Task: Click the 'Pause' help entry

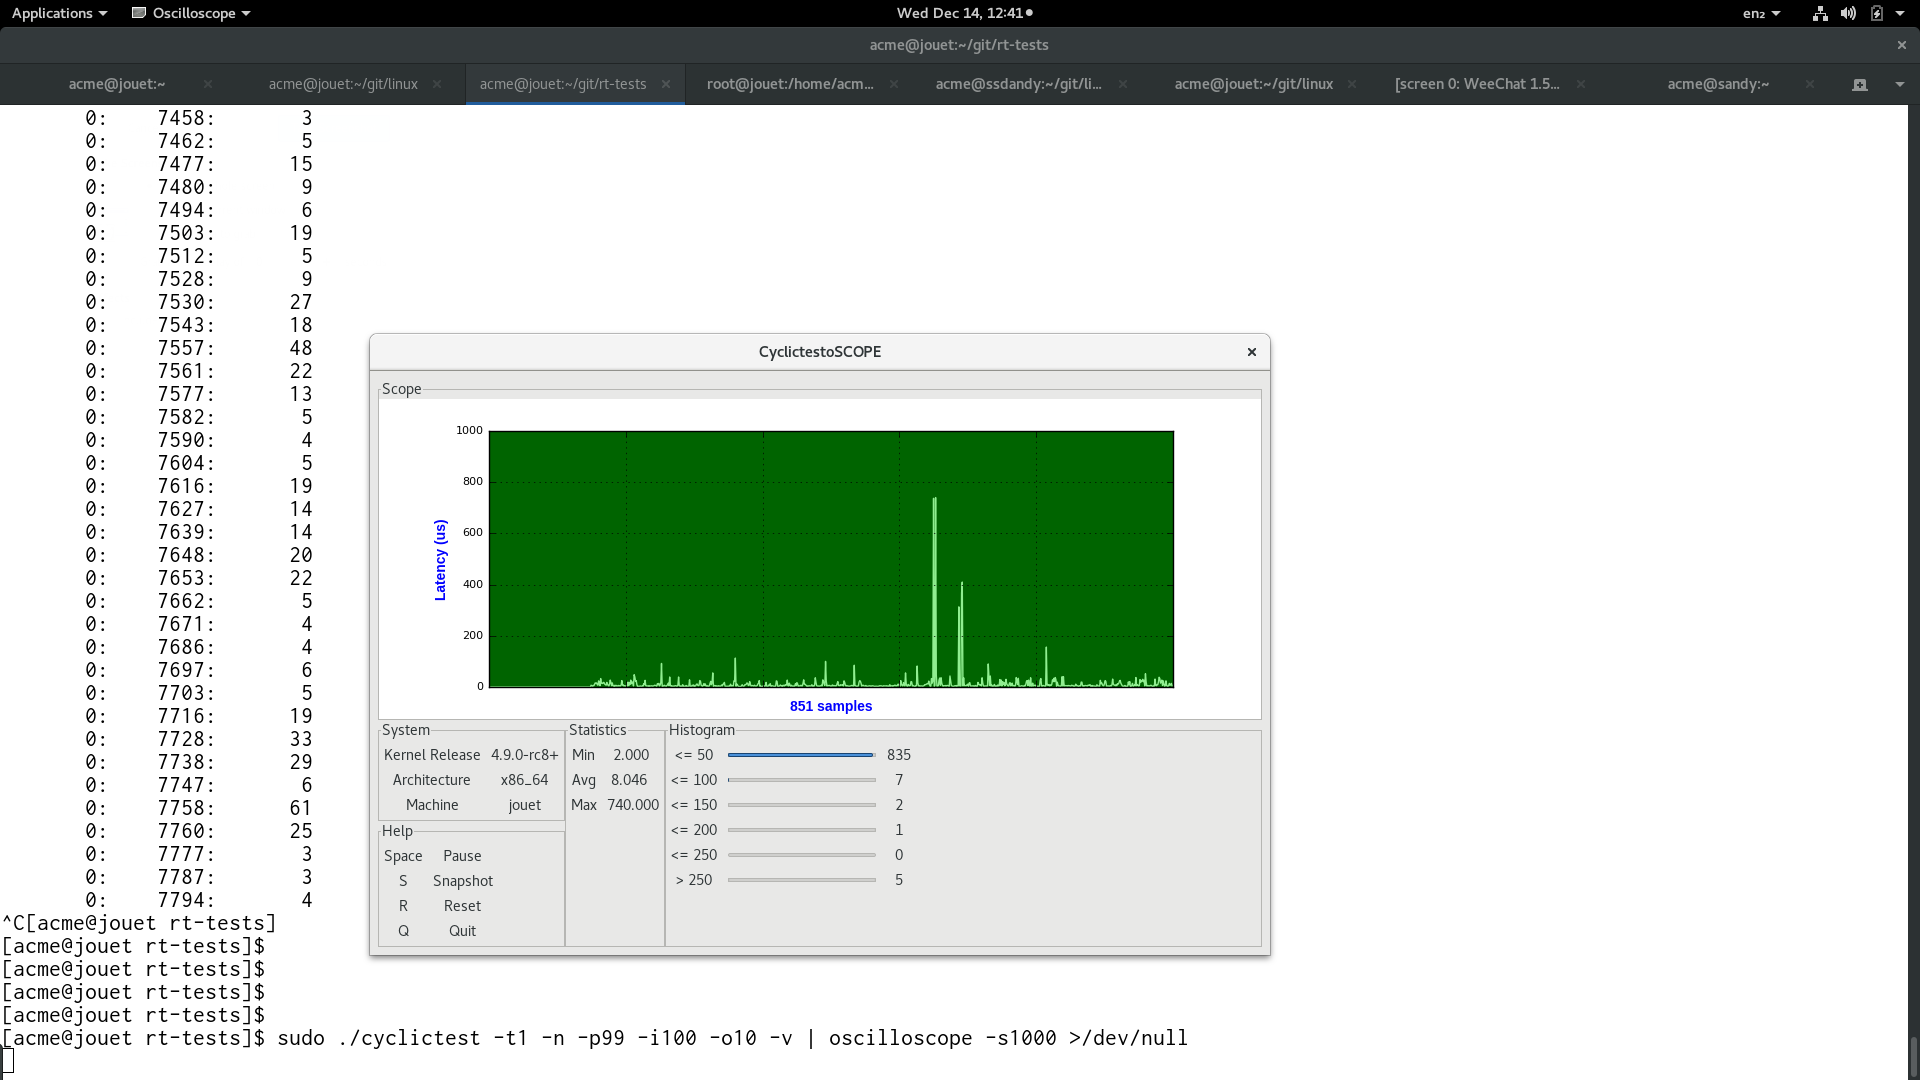Action: pyautogui.click(x=462, y=856)
